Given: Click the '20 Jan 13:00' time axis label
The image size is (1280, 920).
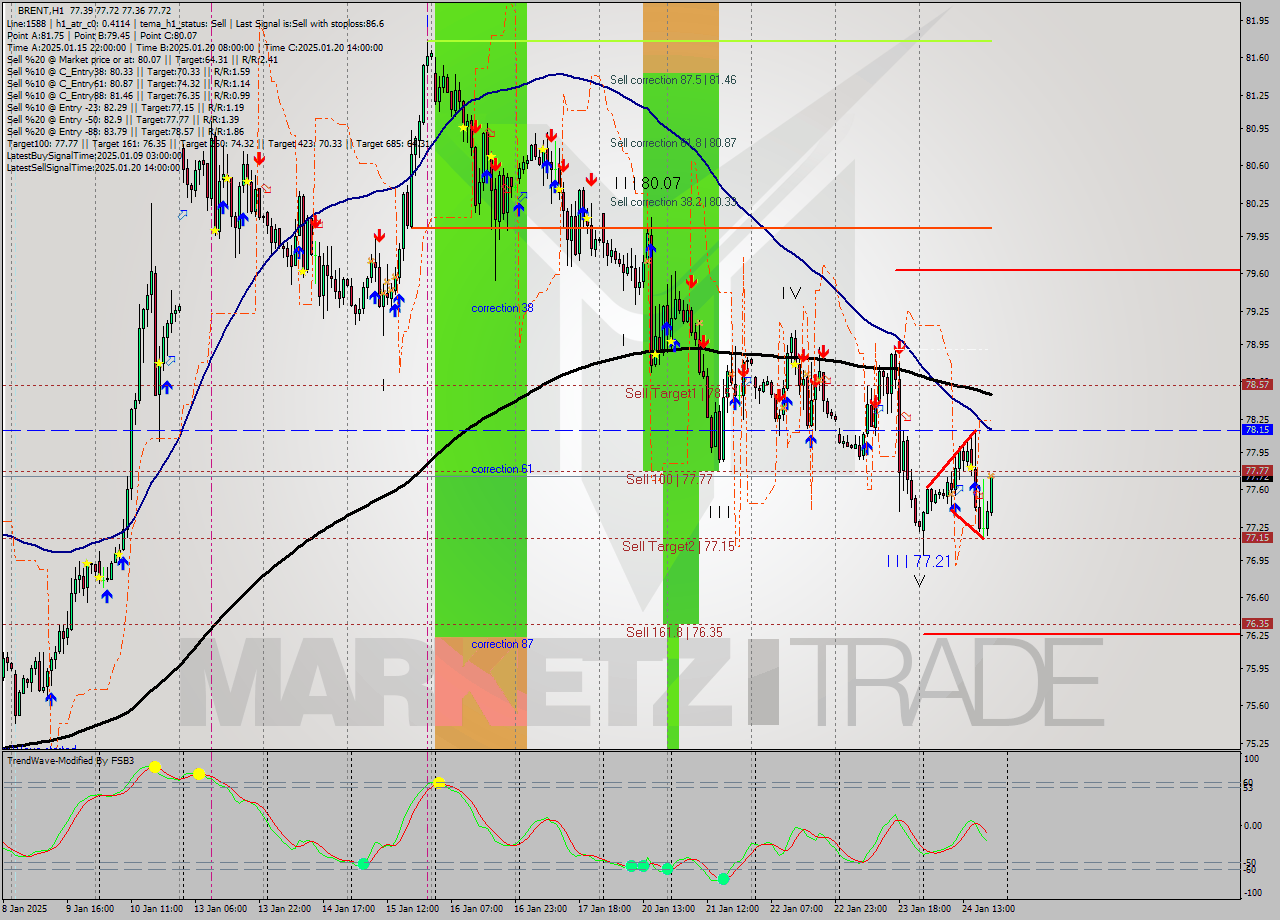Looking at the screenshot, I should [668, 909].
